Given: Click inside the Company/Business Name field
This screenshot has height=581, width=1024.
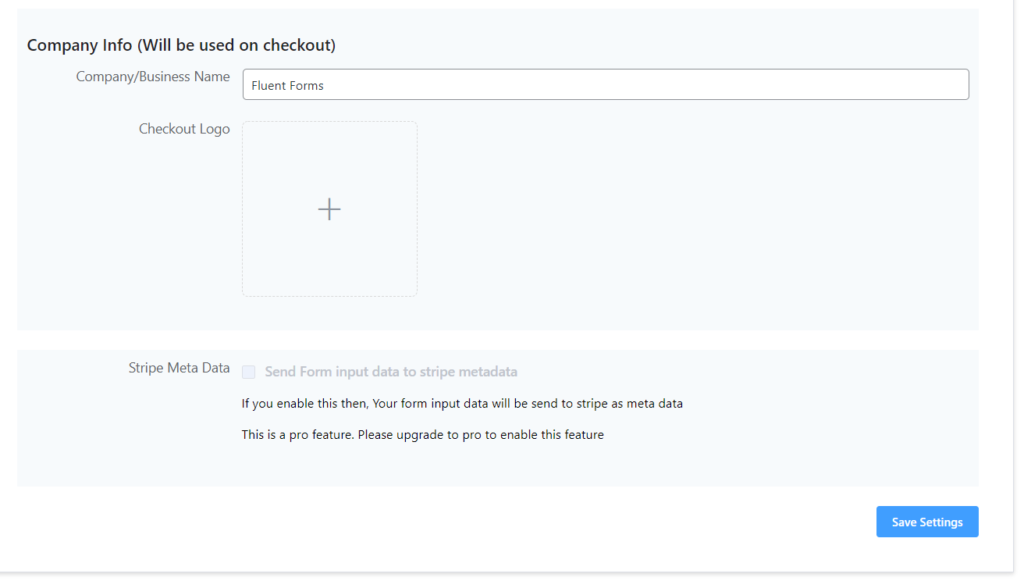Looking at the screenshot, I should pos(605,84).
